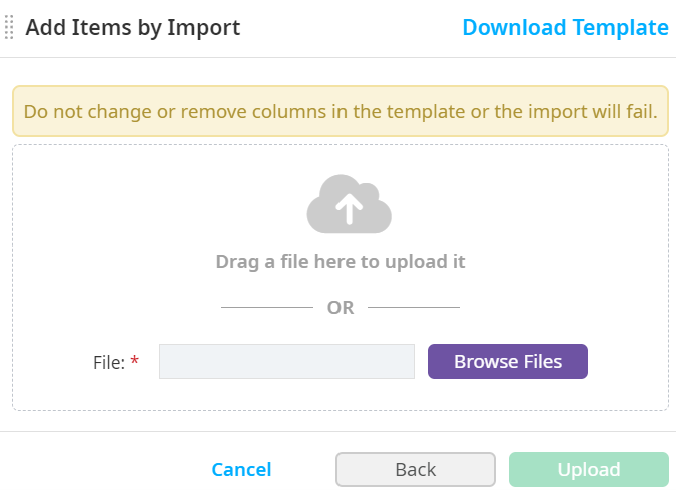676x490 pixels.
Task: Click the horizontal line right of OR
Action: 414,307
